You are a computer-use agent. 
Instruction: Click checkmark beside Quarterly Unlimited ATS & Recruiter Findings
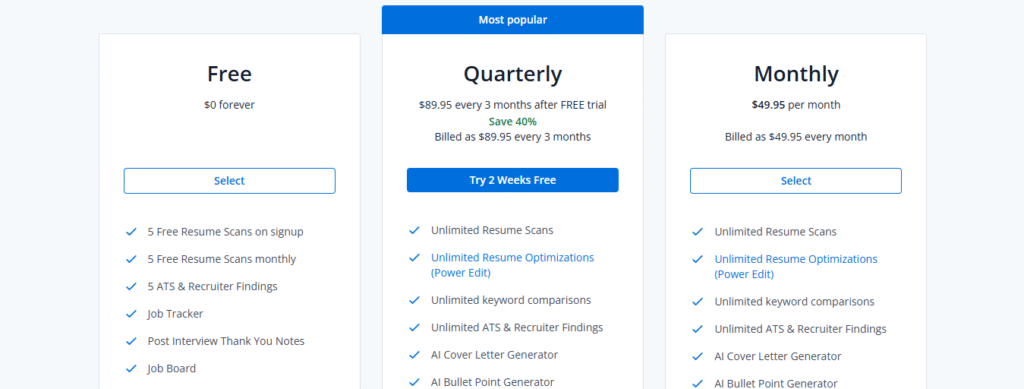(414, 328)
